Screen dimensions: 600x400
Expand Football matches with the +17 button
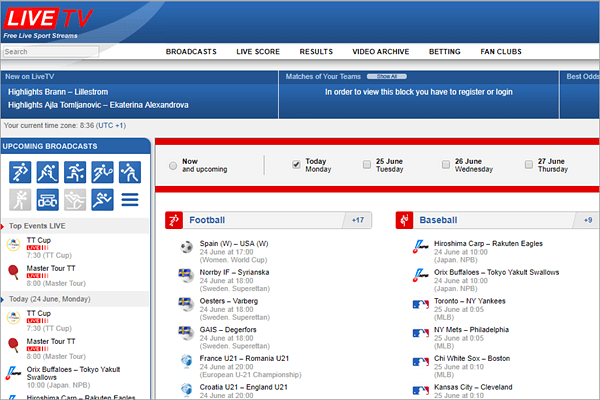[x=357, y=220]
